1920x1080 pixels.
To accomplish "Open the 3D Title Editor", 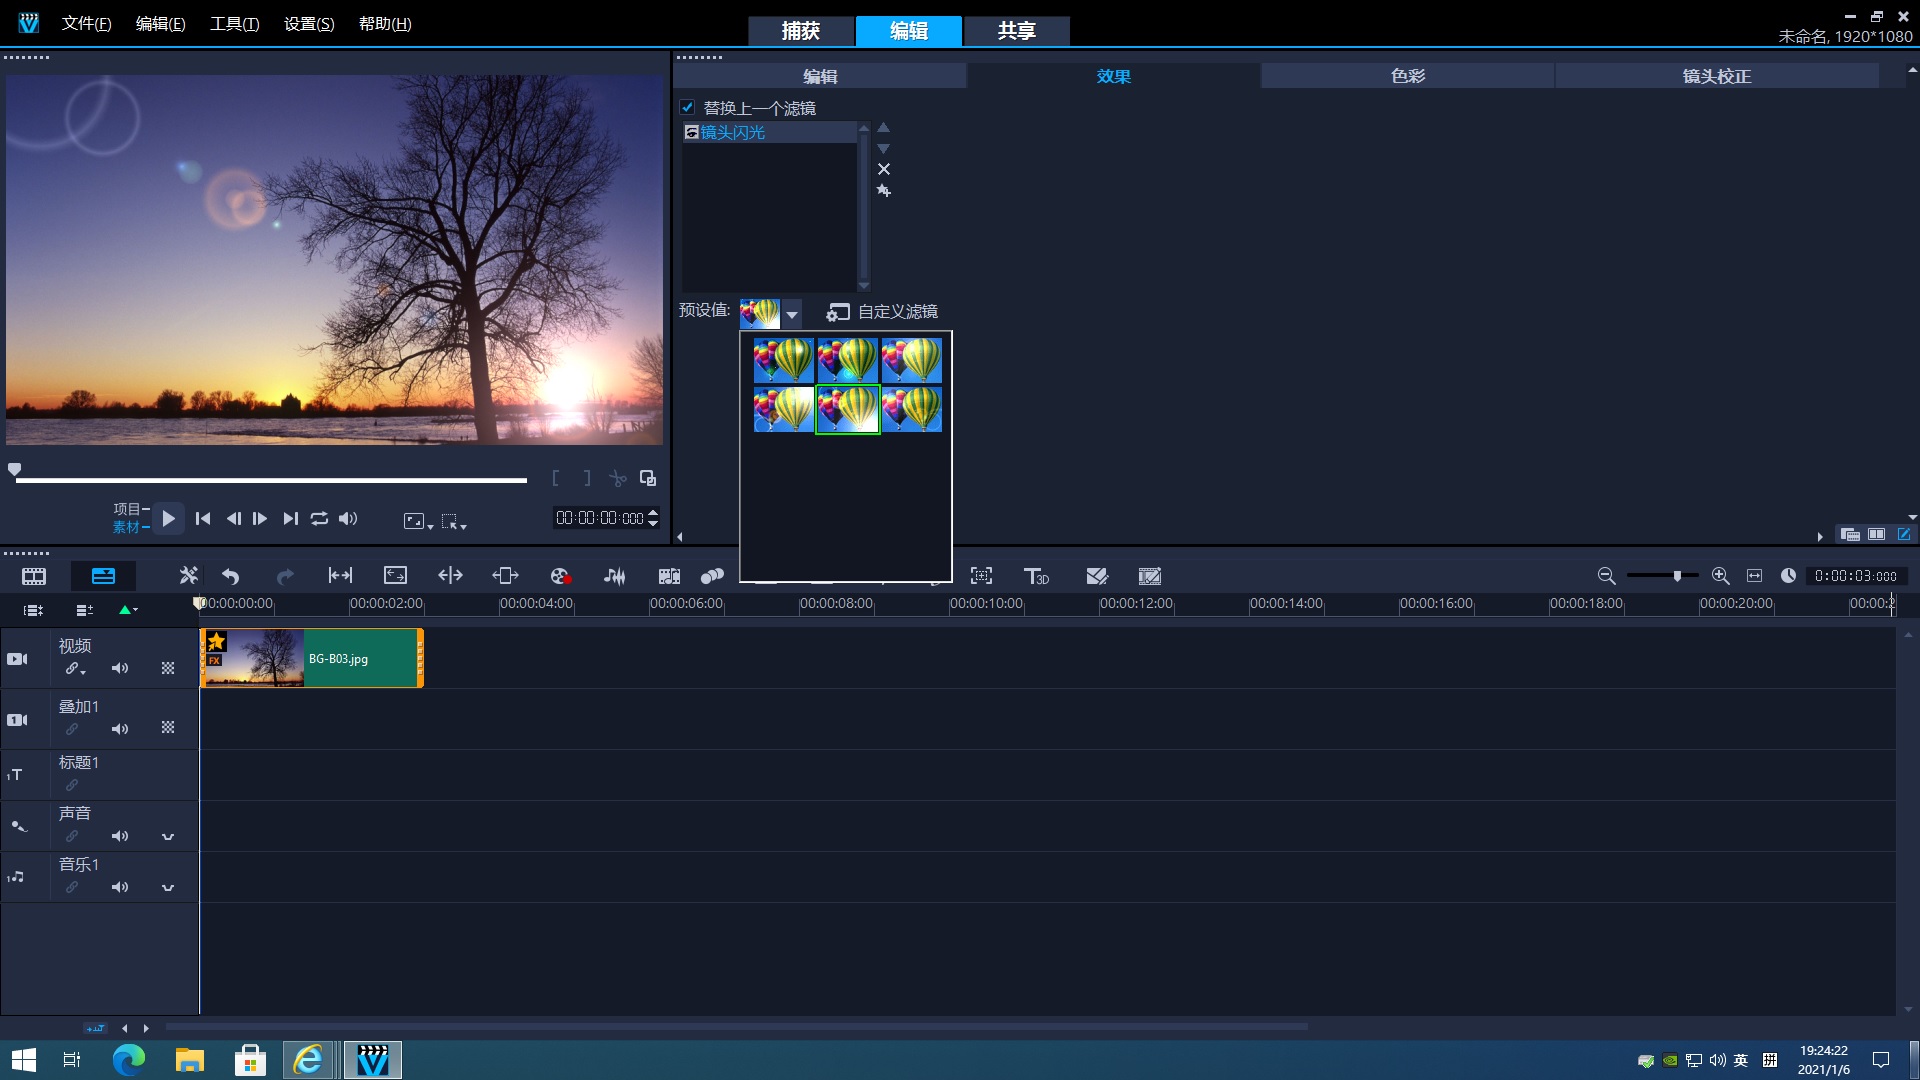I will coord(1036,576).
